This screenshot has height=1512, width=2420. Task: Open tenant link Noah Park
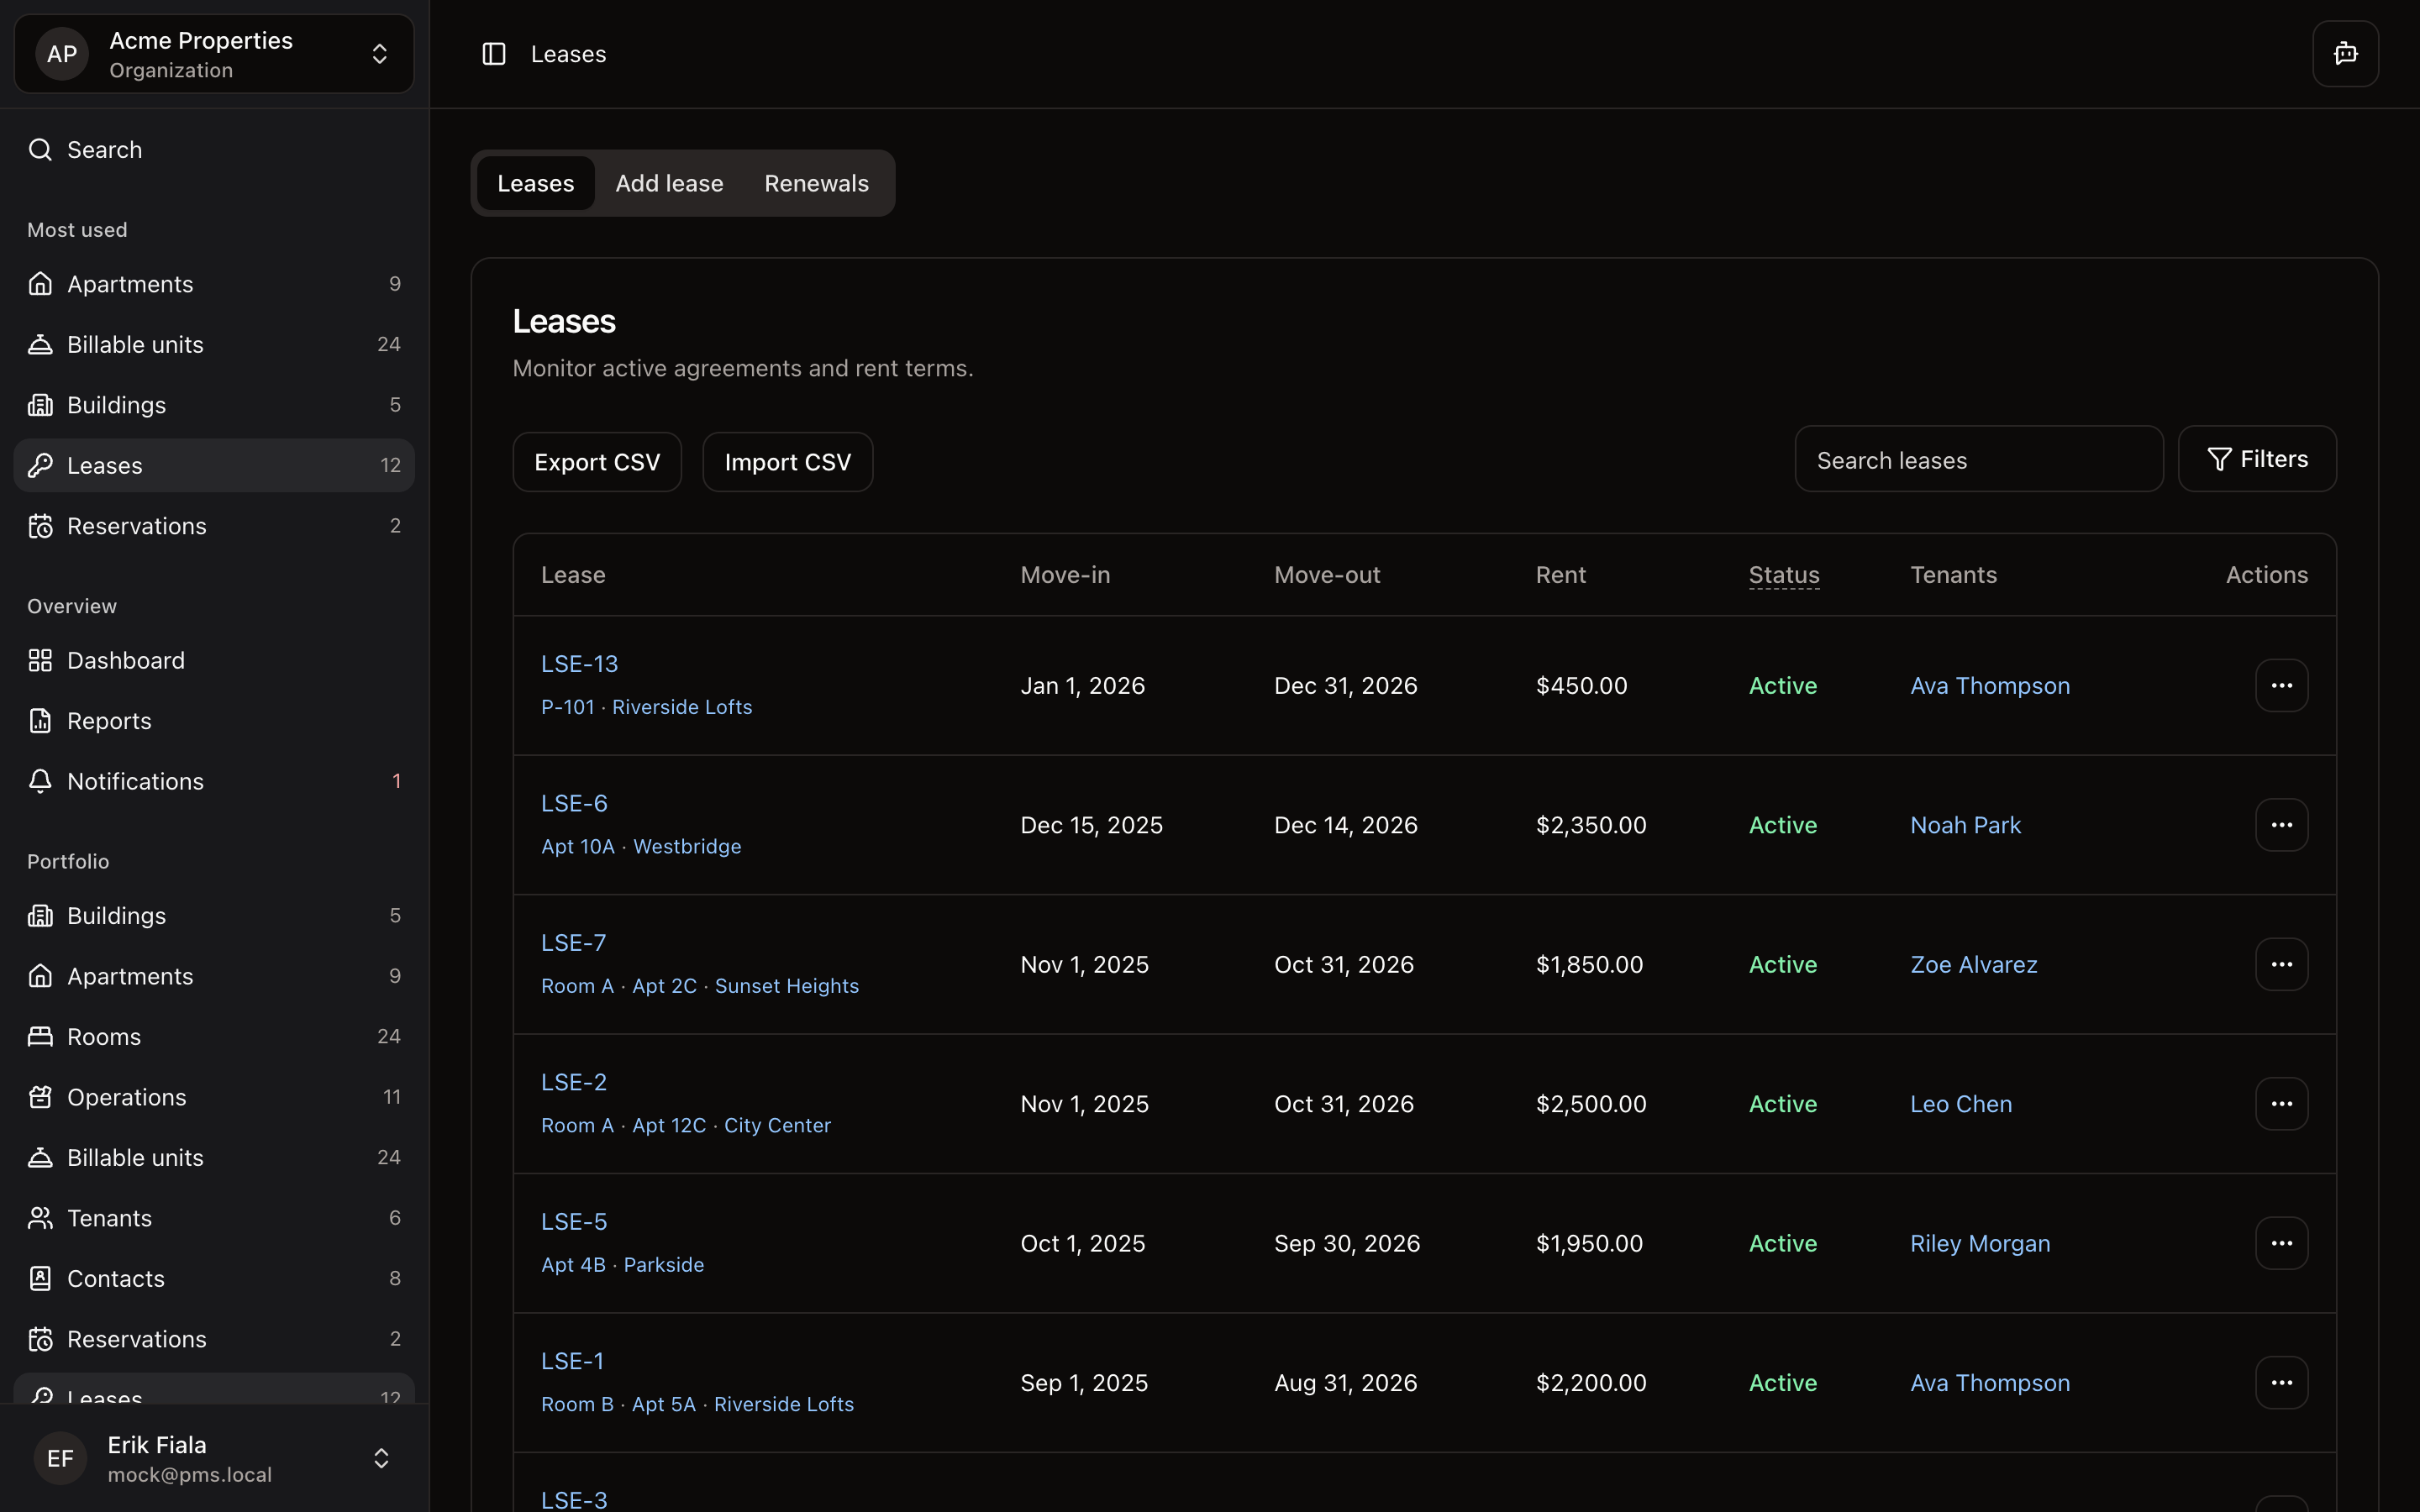click(x=1965, y=825)
